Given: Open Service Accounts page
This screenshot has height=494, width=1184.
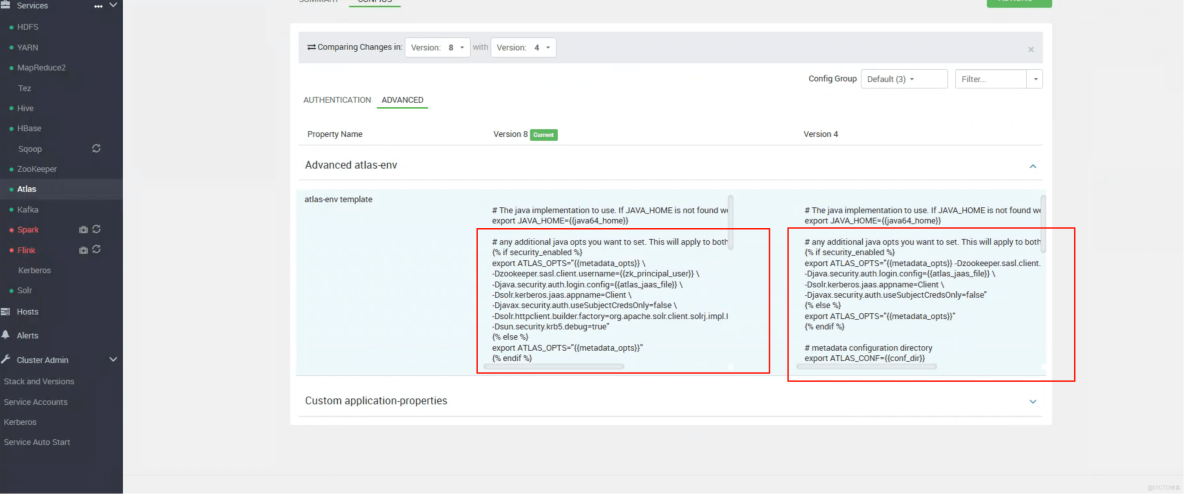Looking at the screenshot, I should (35, 402).
